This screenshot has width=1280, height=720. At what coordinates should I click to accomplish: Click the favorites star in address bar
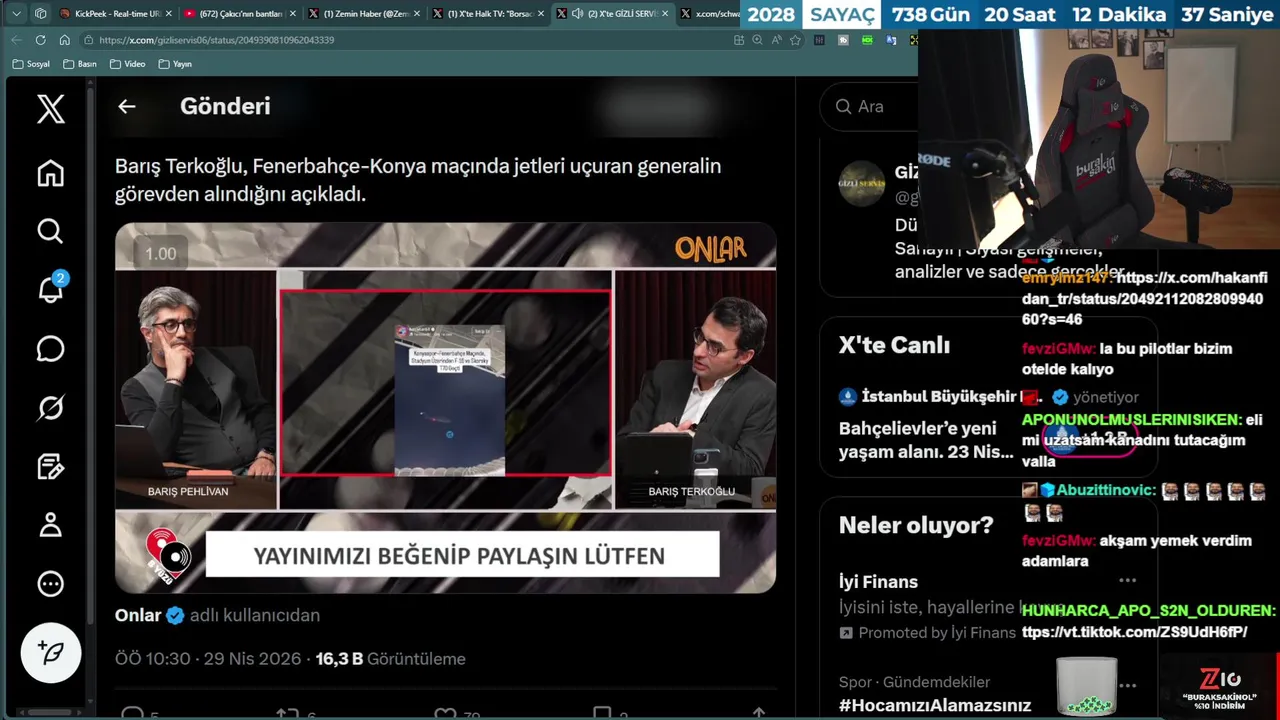point(795,40)
